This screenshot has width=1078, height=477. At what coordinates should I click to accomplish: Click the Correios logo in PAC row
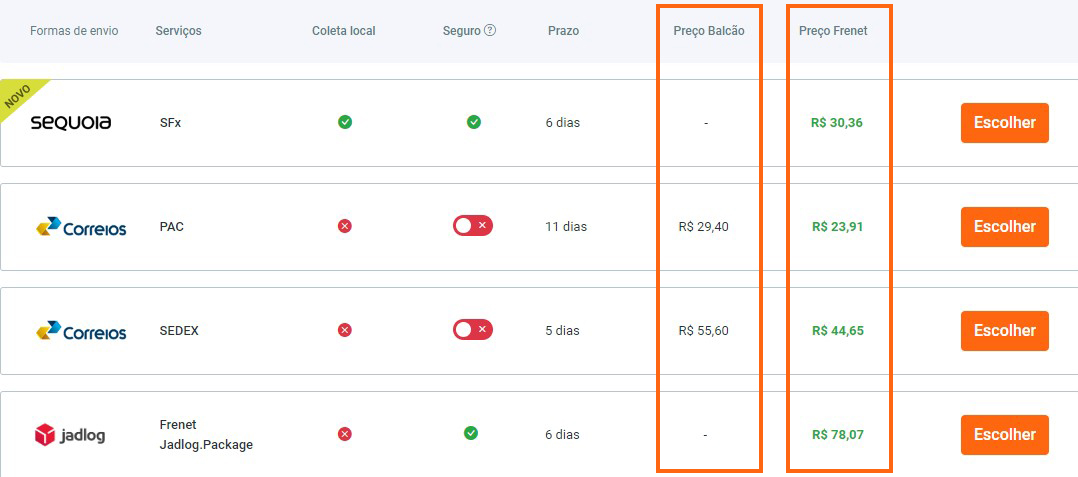[81, 227]
